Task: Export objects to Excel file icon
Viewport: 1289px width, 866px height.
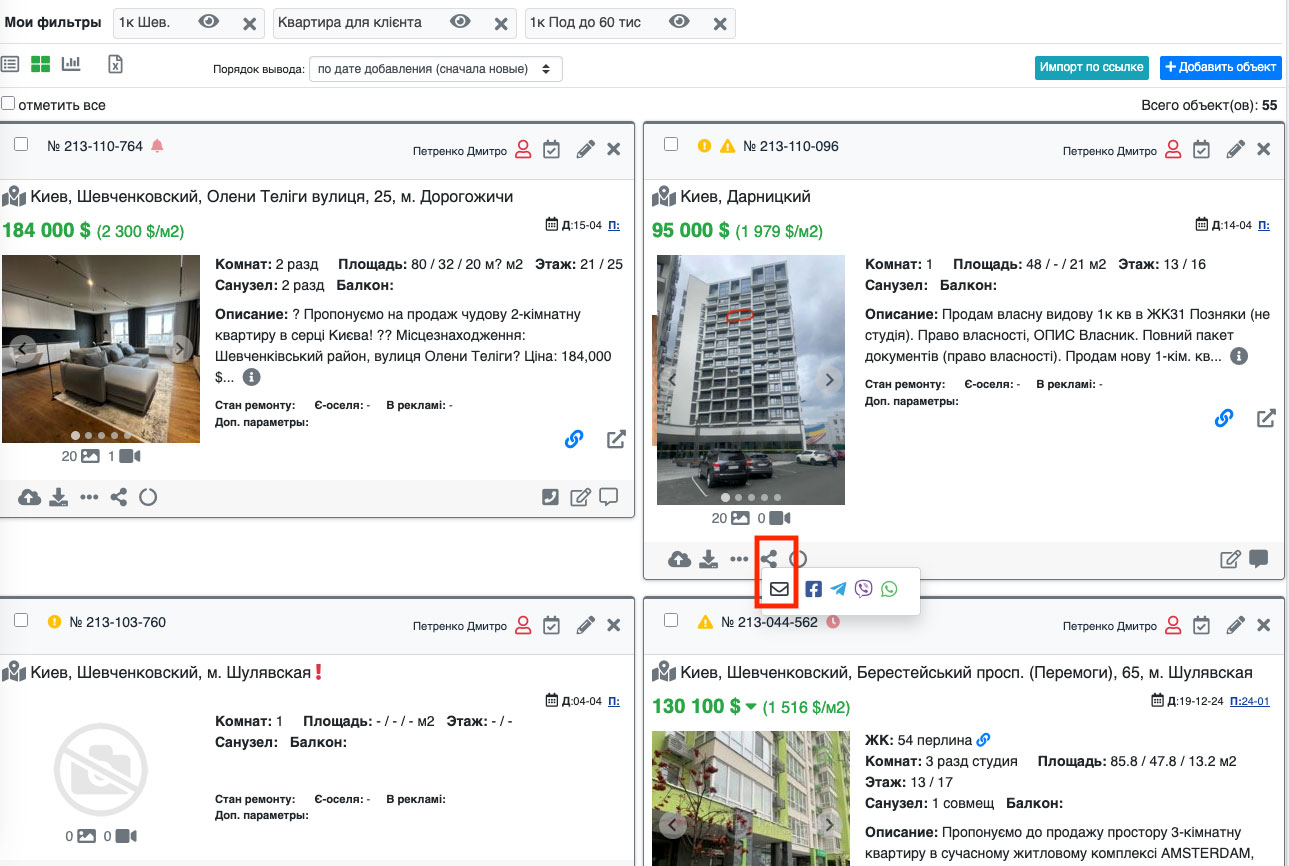Action: 115,65
